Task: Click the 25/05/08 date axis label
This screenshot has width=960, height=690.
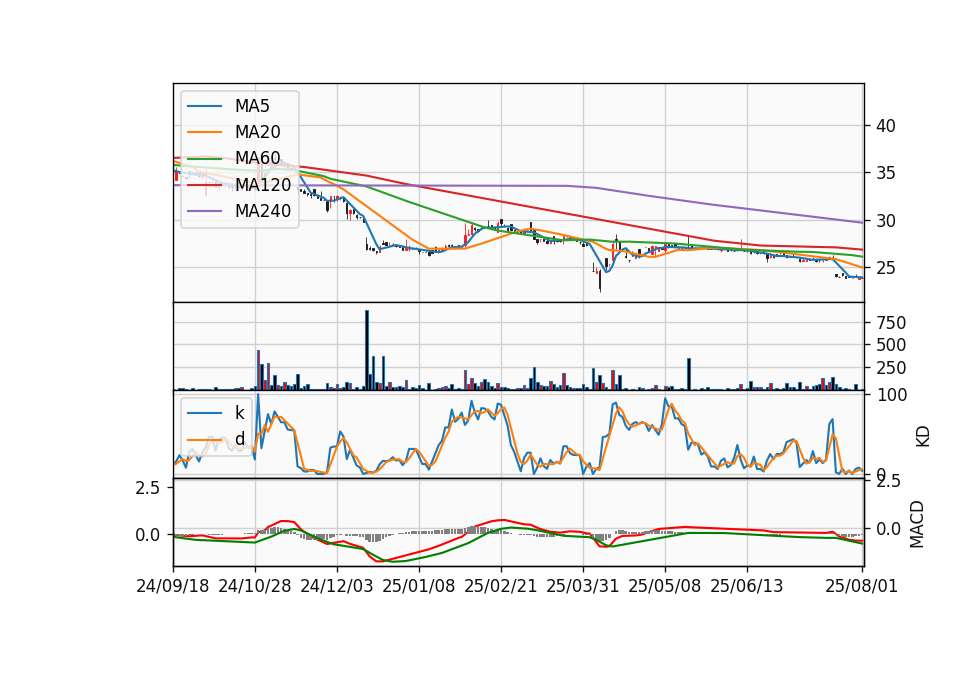Action: pos(665,586)
